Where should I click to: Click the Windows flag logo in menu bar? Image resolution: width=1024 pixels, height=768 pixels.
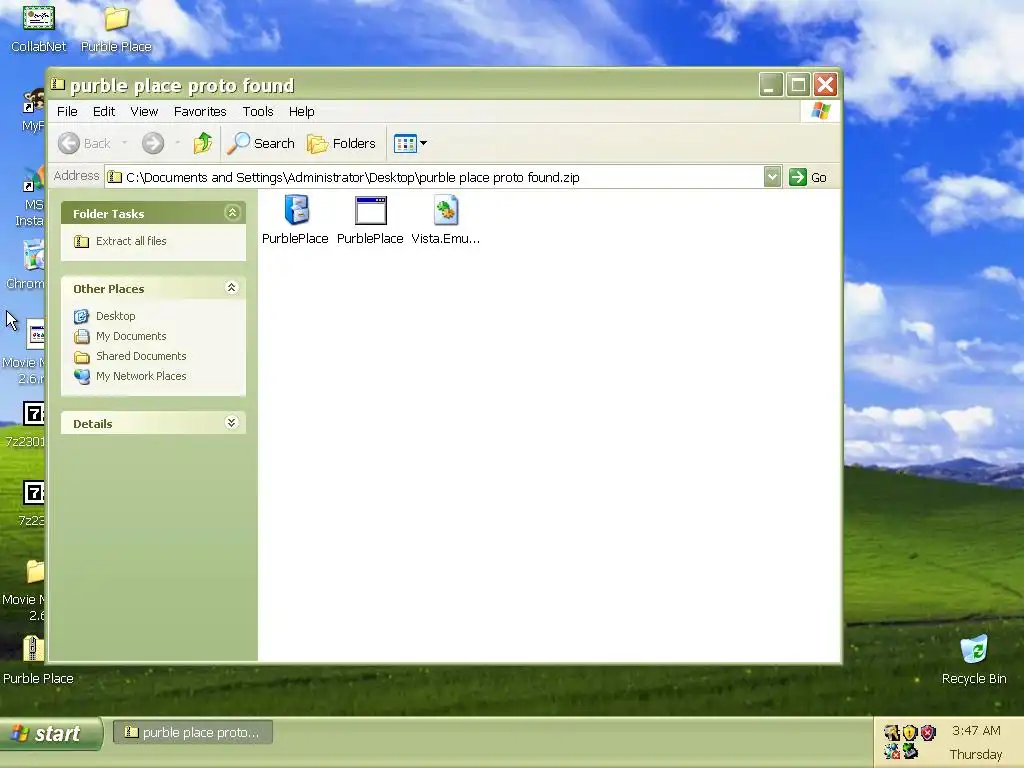(821, 111)
